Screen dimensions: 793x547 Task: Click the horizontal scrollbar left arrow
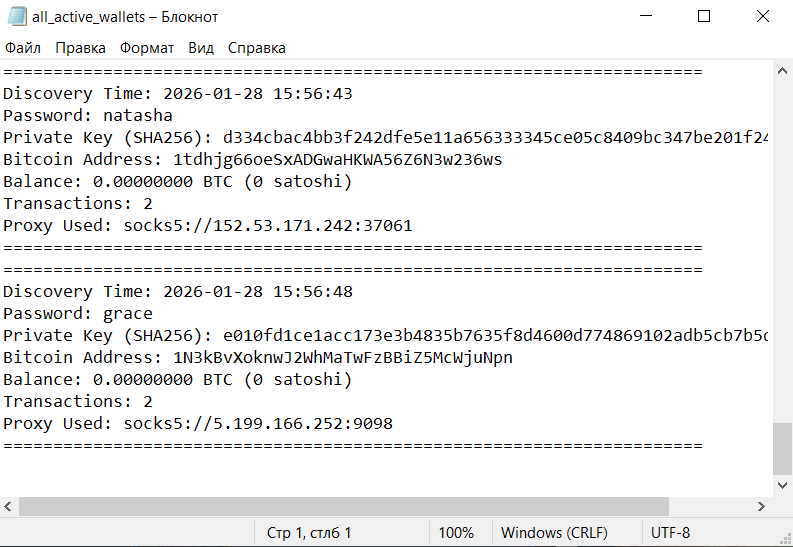pyautogui.click(x=9, y=507)
